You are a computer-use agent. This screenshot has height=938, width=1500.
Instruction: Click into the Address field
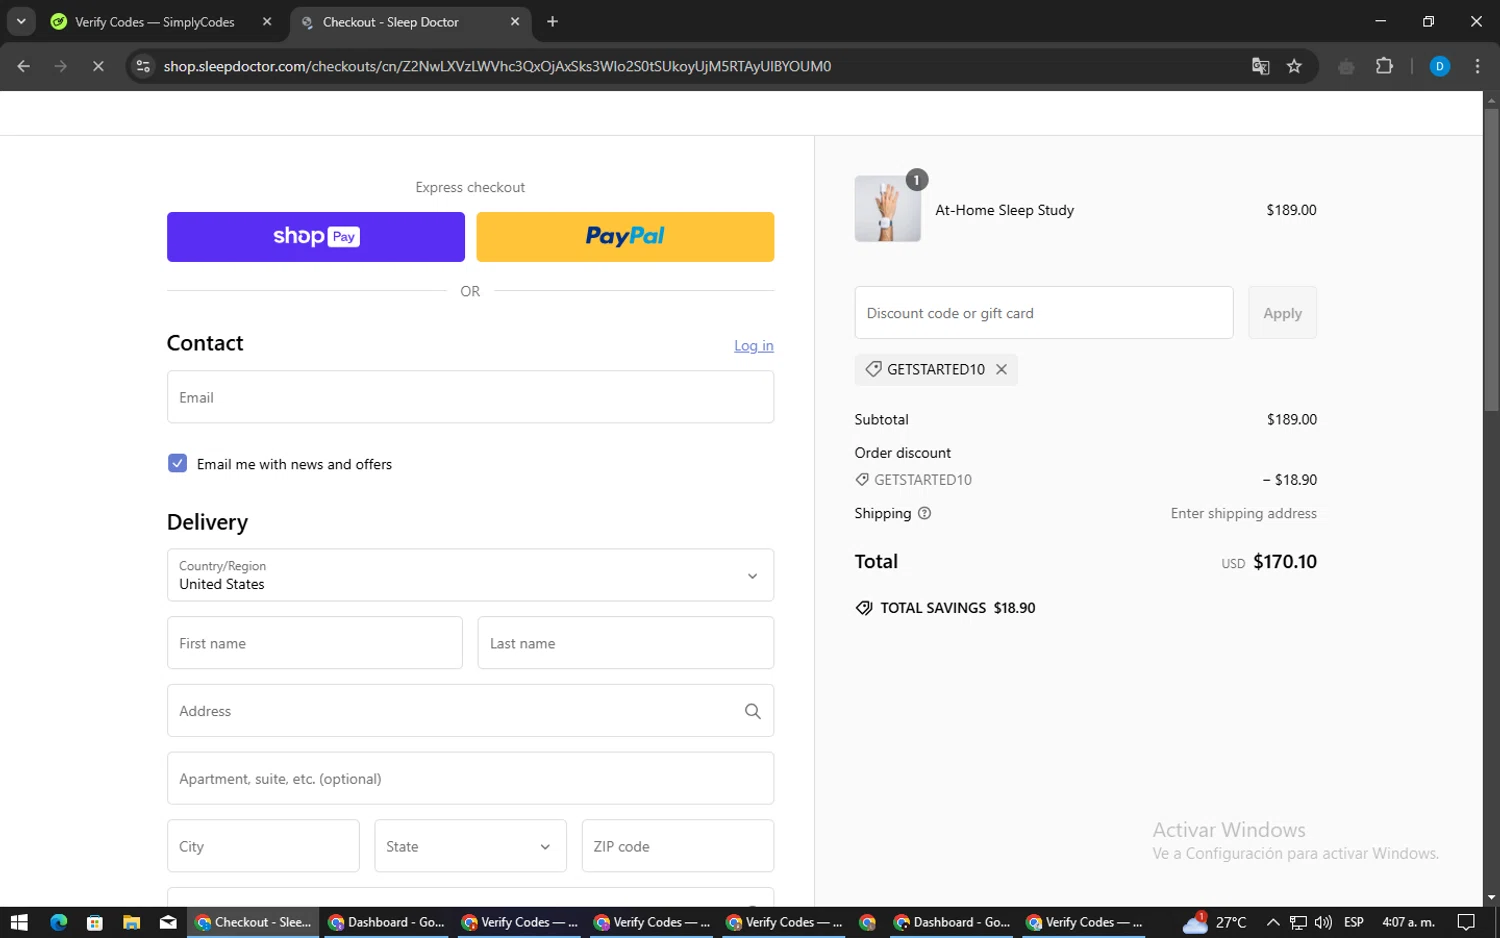tap(470, 711)
